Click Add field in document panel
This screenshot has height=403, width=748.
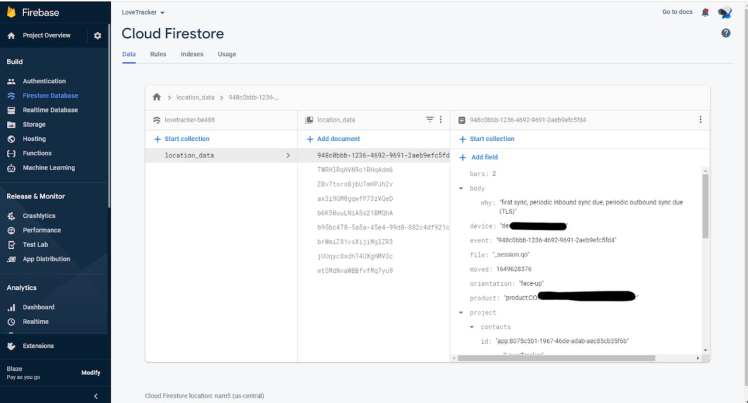(x=479, y=157)
